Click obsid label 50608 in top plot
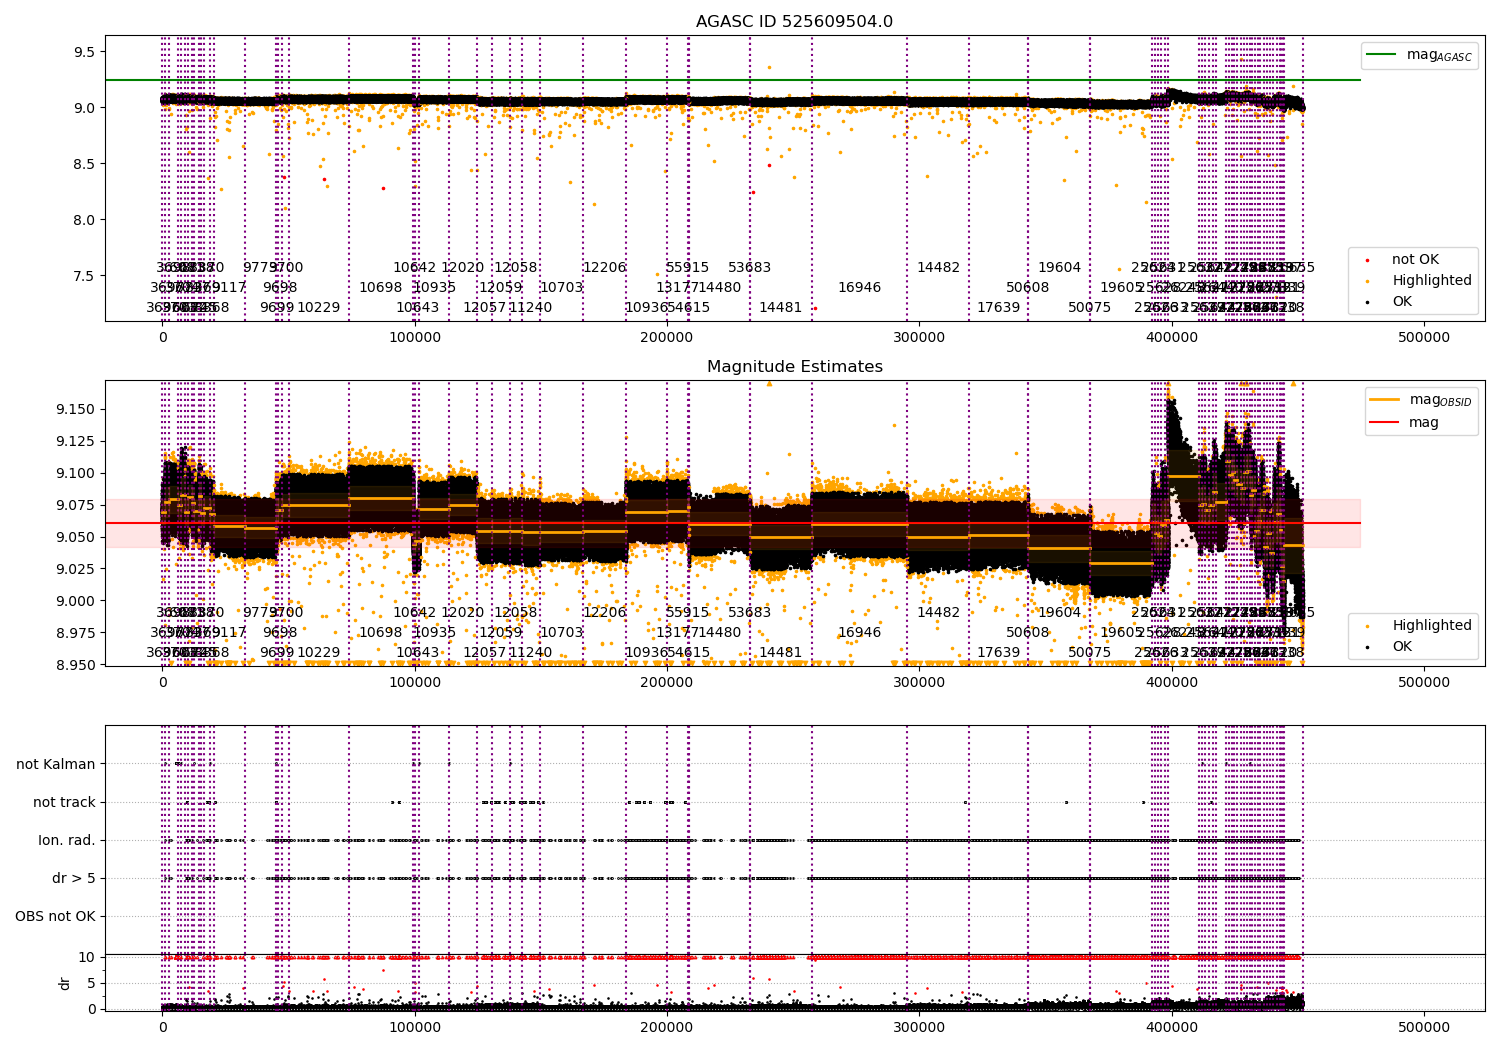This screenshot has width=1500, height=1050. coord(1028,287)
